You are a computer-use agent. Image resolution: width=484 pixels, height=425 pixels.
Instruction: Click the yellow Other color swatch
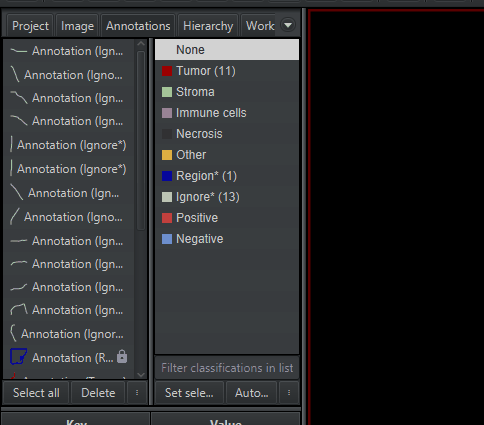pos(167,155)
